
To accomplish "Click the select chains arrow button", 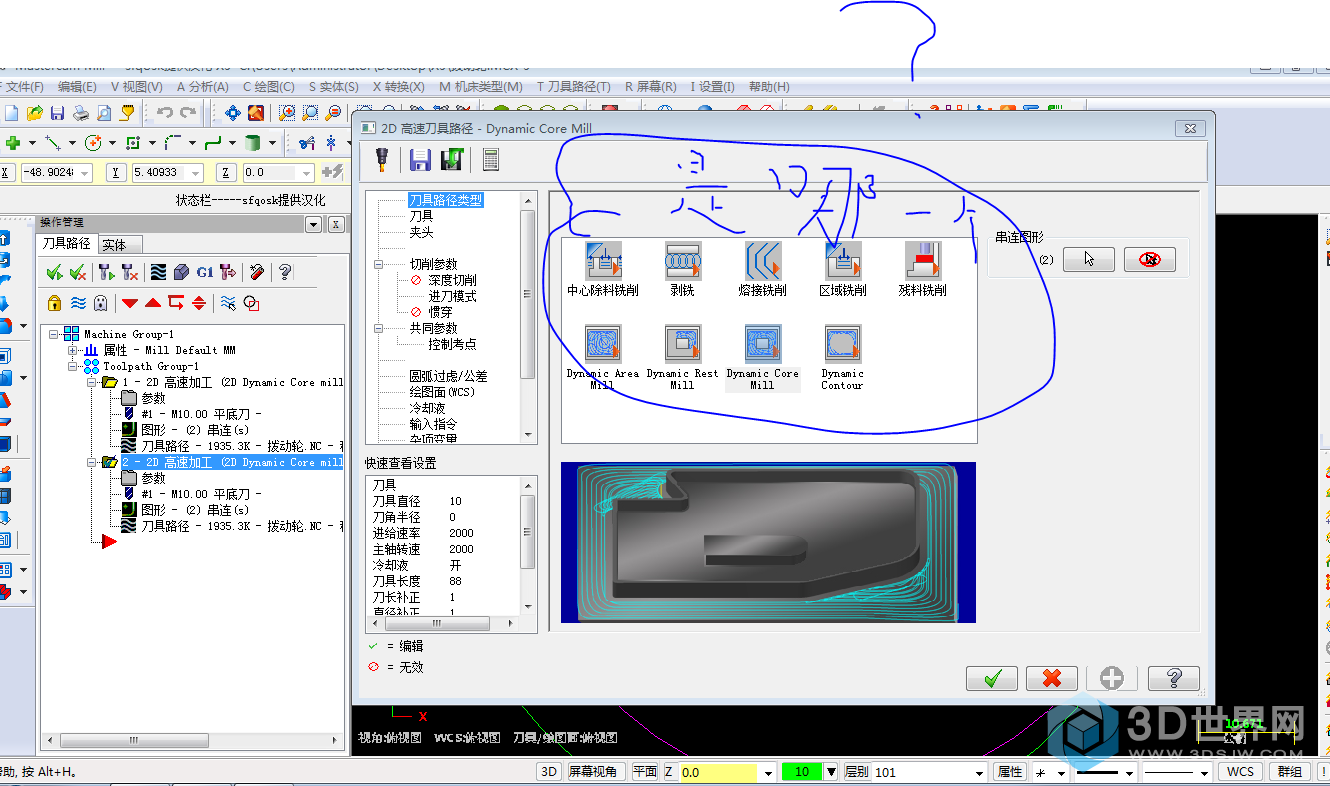I will 1088,259.
